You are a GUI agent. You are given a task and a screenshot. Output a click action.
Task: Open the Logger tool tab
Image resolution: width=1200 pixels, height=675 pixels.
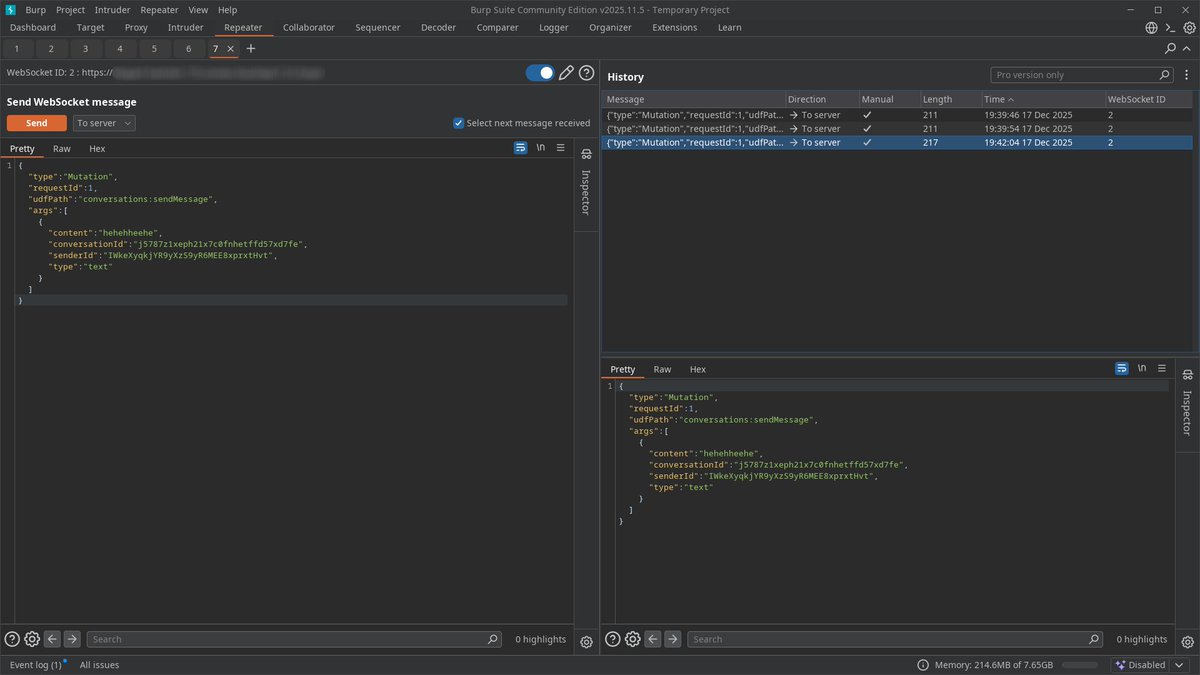[554, 27]
